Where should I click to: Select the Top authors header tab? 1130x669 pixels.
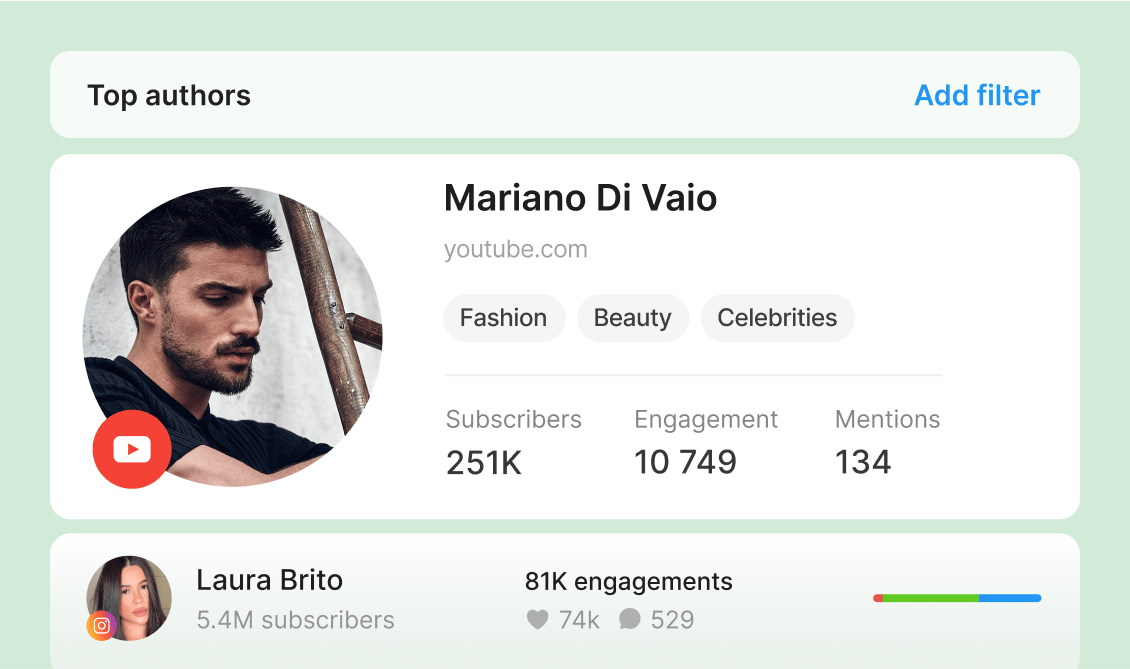point(168,95)
